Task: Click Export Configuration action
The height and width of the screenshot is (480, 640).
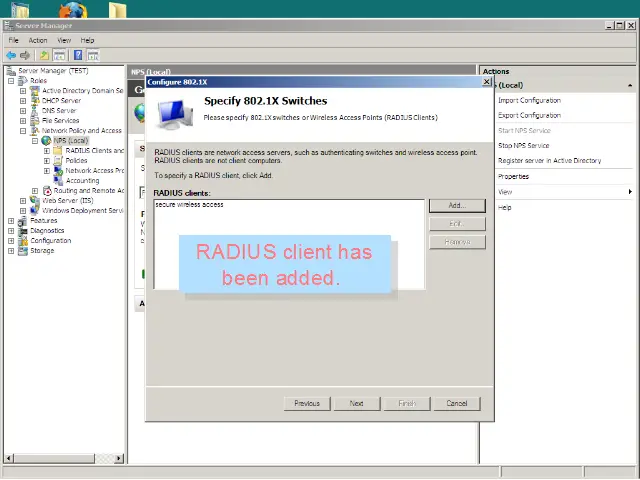Action: [529, 116]
